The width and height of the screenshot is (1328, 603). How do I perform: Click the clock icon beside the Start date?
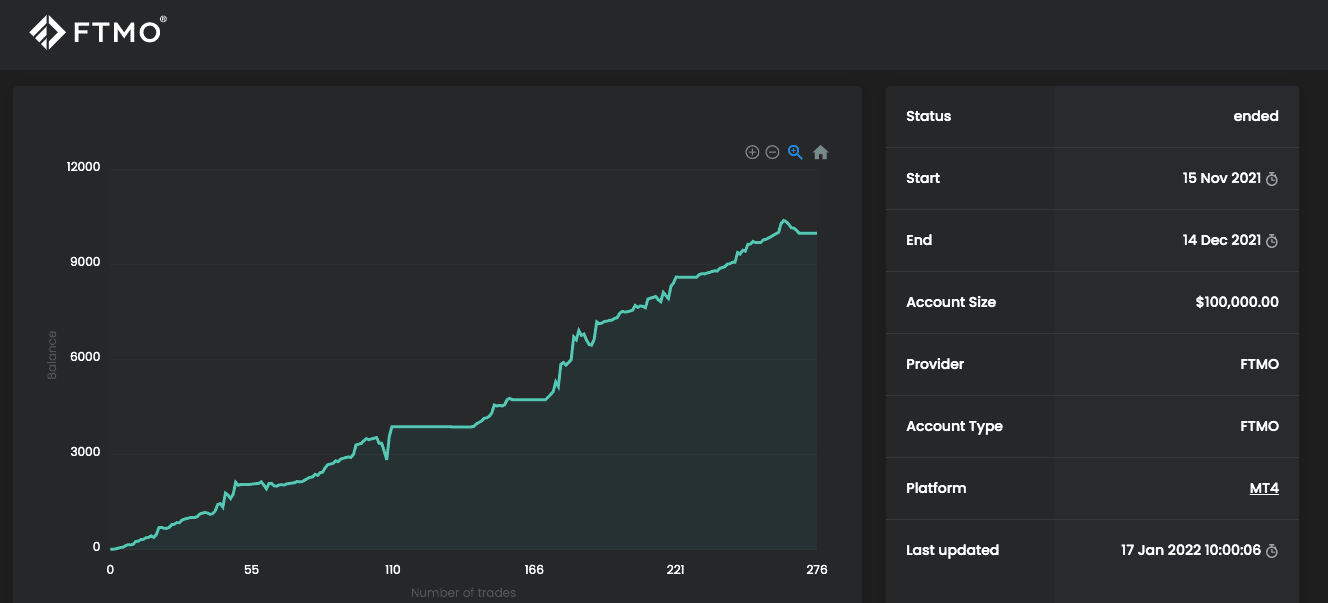[1272, 179]
